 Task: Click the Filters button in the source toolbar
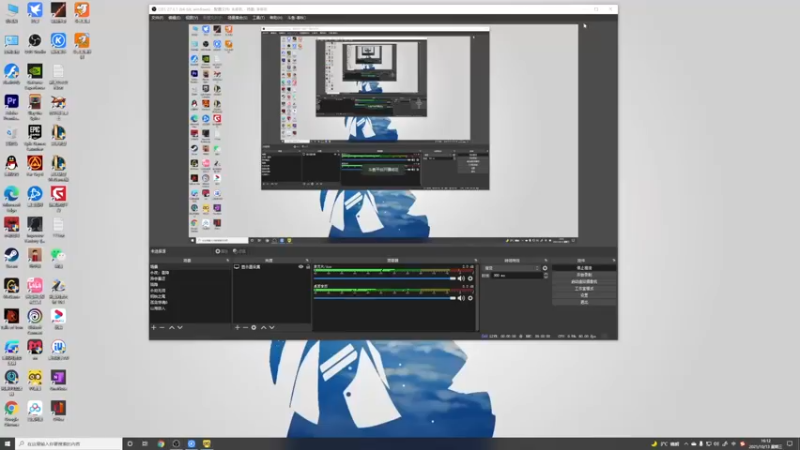click(x=239, y=251)
